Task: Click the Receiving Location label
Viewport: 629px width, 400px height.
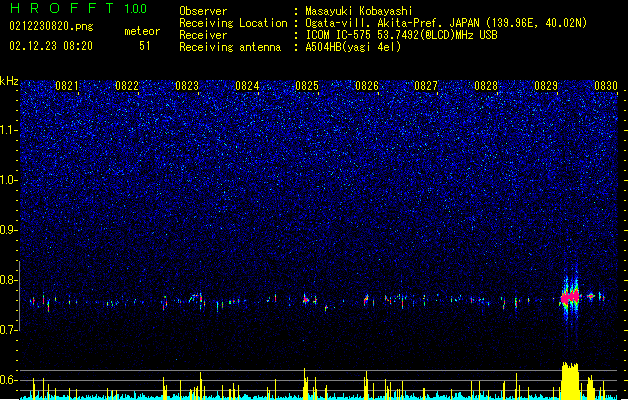Action: (233, 23)
